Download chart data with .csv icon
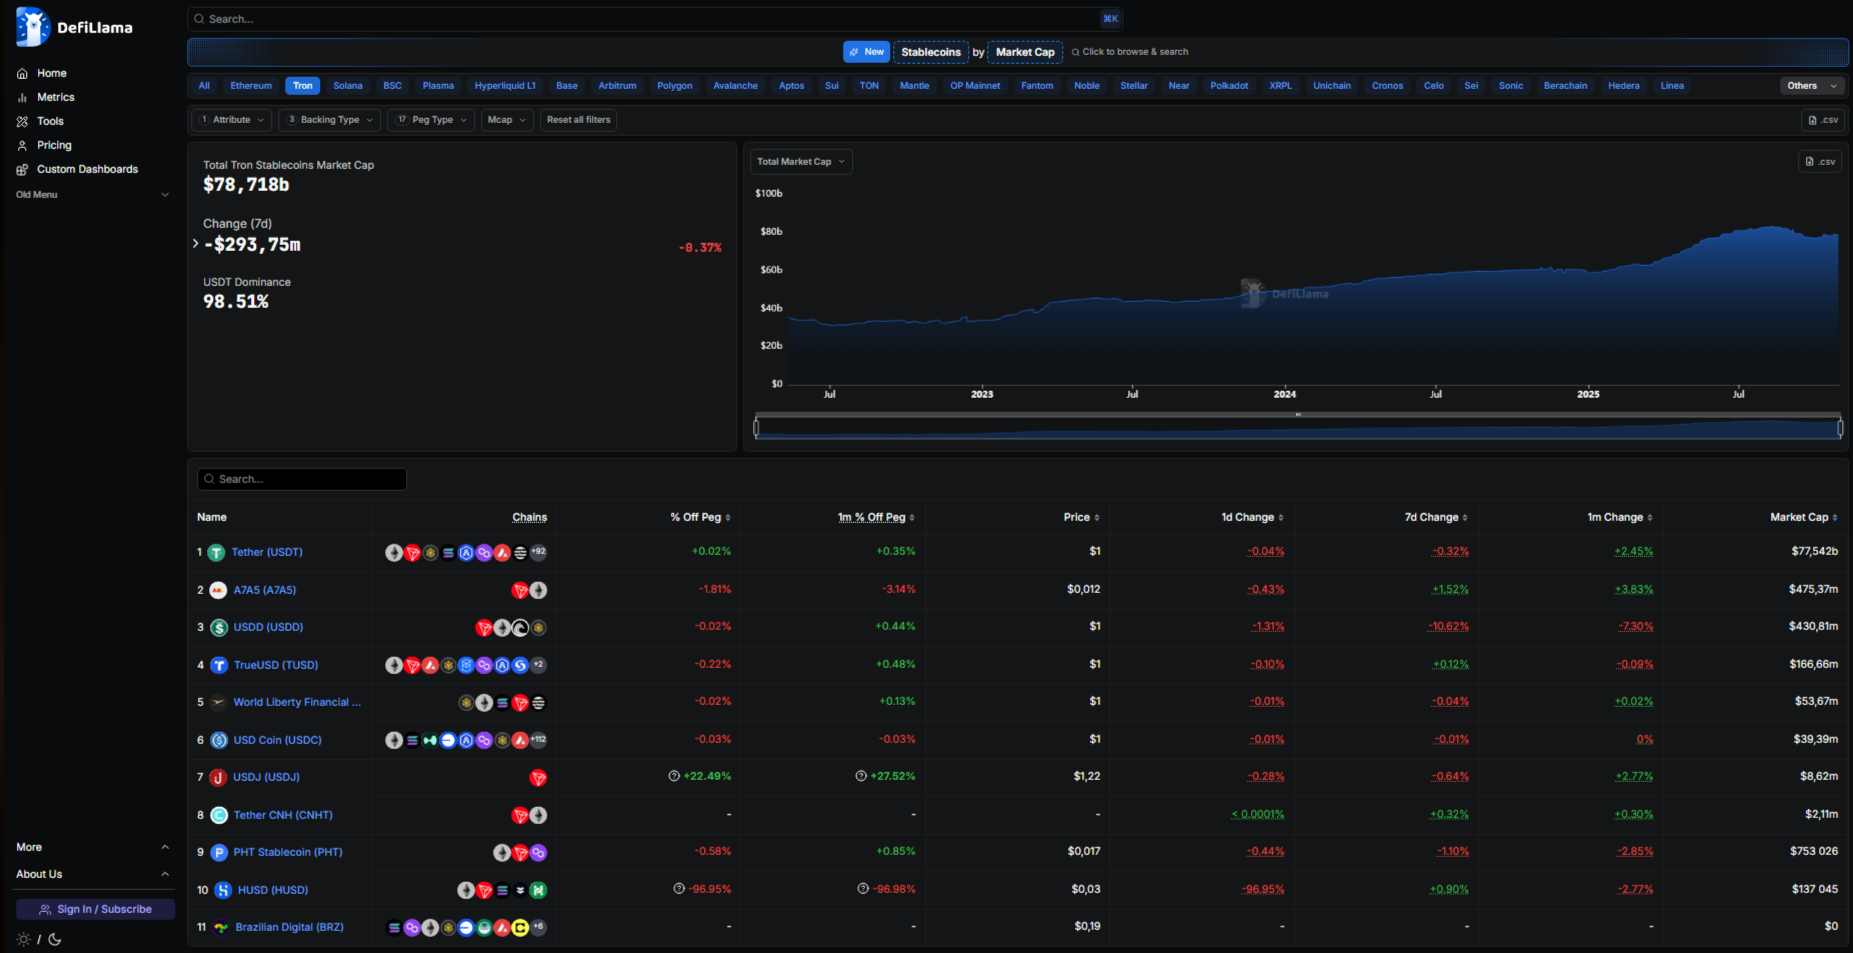1853x953 pixels. click(1820, 161)
